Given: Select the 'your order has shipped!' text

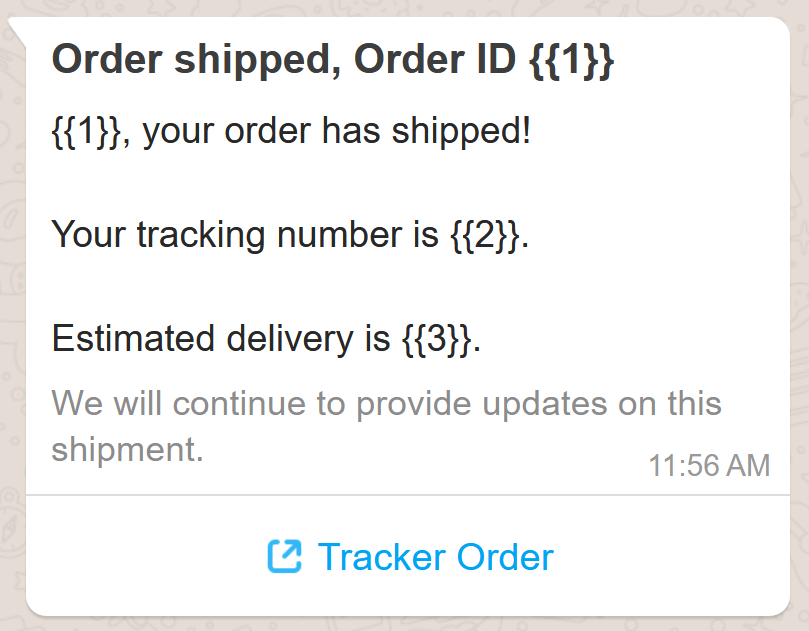Looking at the screenshot, I should [336, 131].
